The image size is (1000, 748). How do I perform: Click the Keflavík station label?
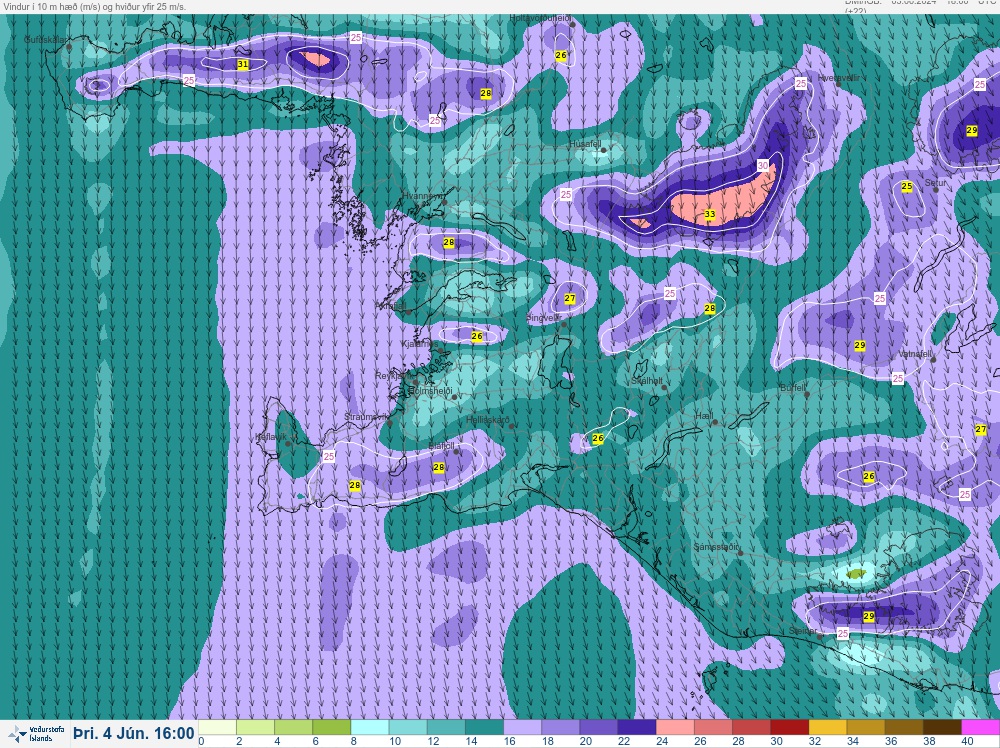[x=270, y=437]
